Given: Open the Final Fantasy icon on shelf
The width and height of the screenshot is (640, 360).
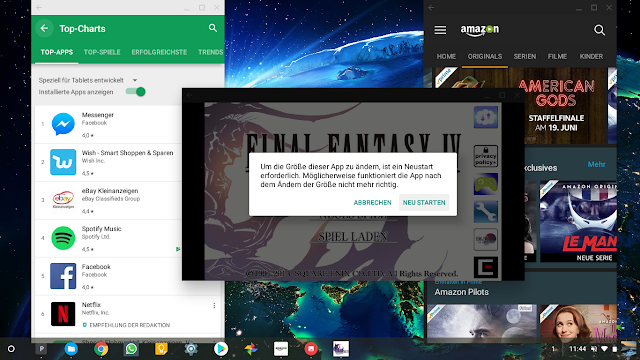Looking at the screenshot, I should [x=341, y=349].
